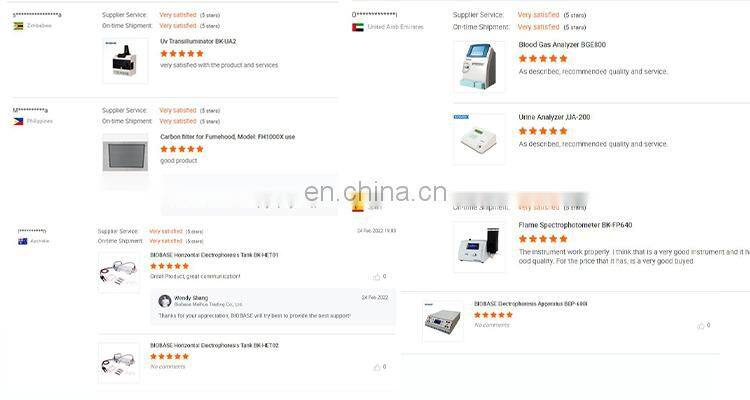Click the five-star rating under Urine Analyzer
This screenshot has width=750, height=400.
click(543, 131)
